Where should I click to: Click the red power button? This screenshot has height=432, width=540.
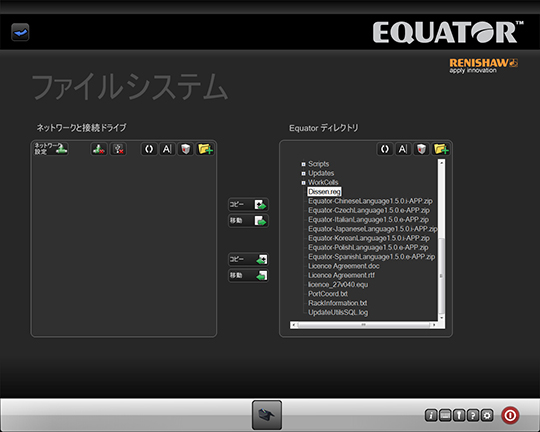click(510, 415)
